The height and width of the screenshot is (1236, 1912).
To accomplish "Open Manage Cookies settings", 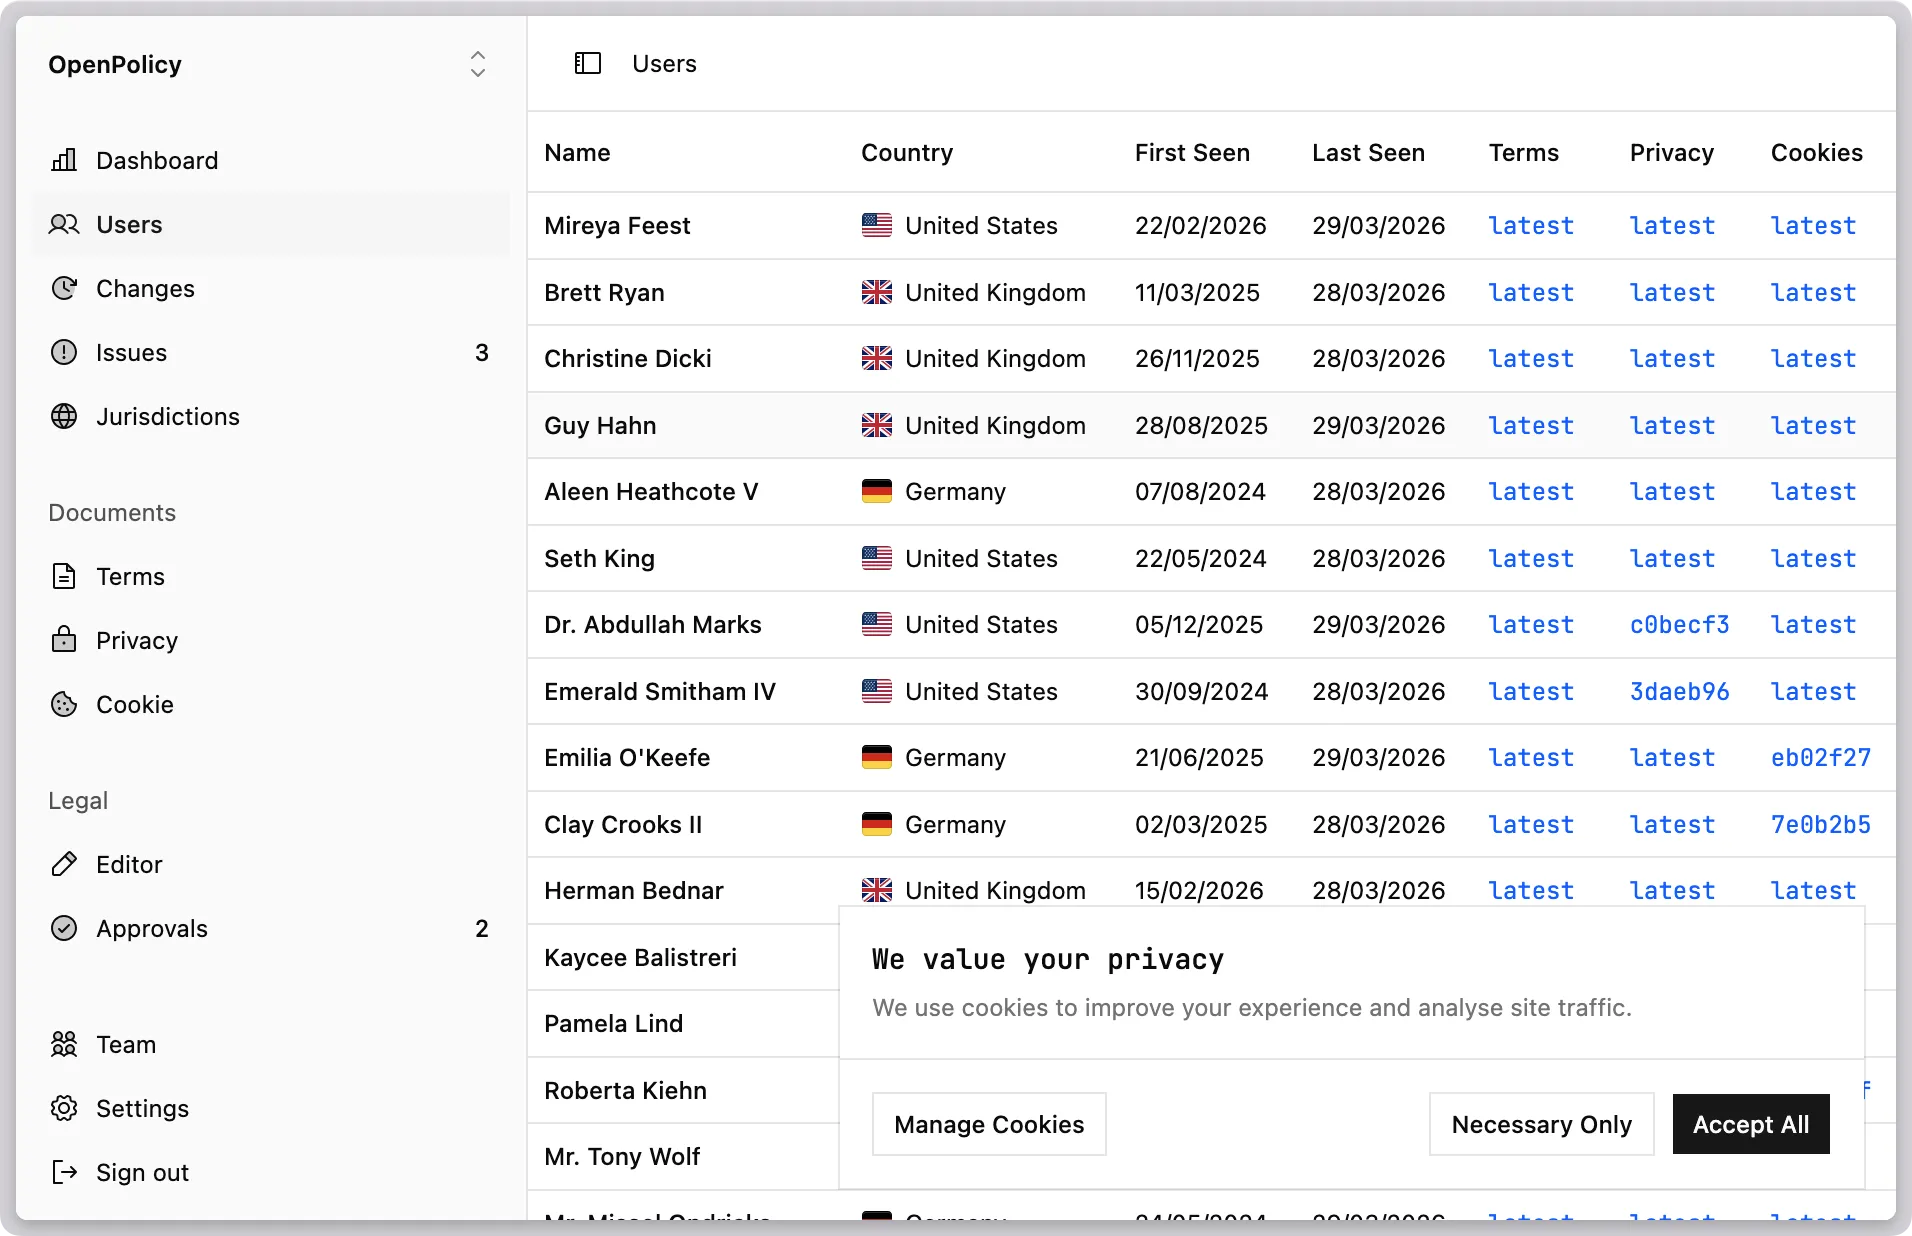I will [988, 1124].
